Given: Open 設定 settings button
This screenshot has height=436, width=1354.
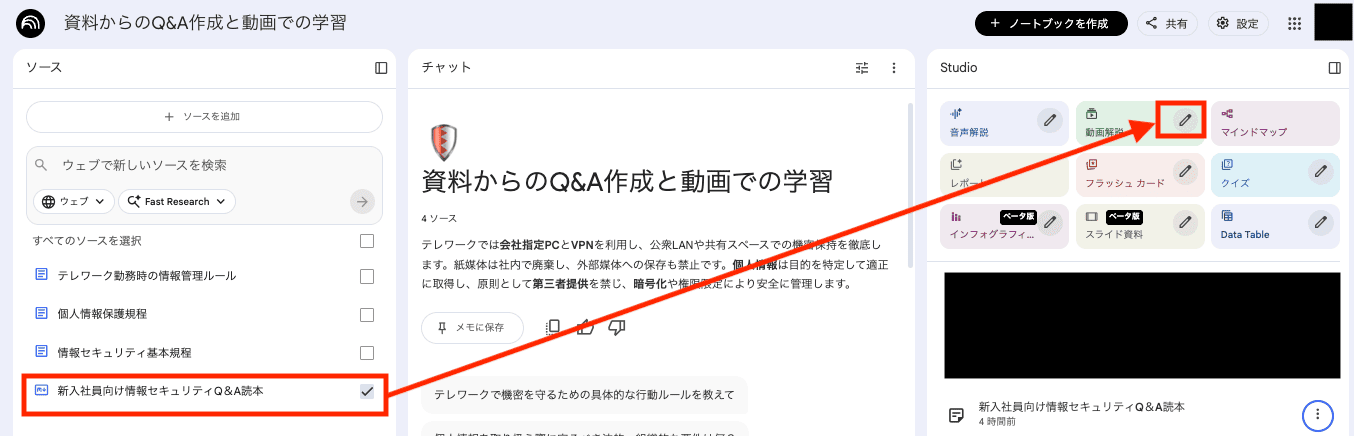Looking at the screenshot, I should click(1238, 23).
